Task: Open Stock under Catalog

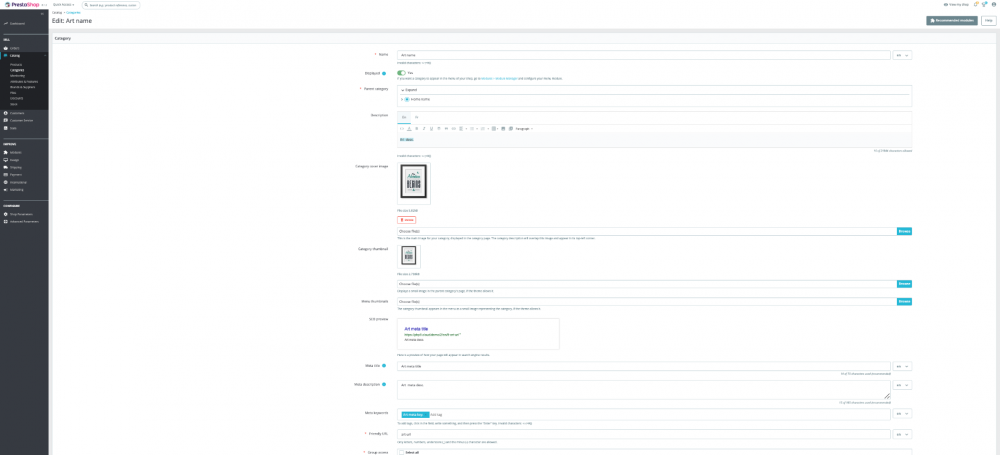Action: pyautogui.click(x=13, y=103)
